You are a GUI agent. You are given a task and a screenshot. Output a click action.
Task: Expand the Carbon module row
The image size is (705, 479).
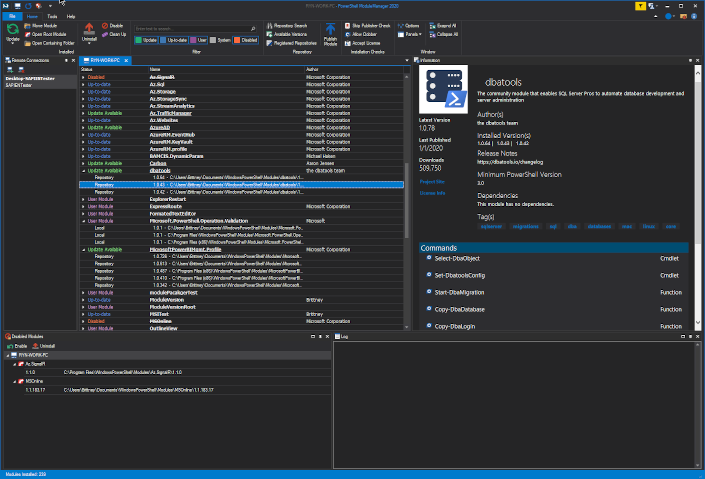coord(83,164)
